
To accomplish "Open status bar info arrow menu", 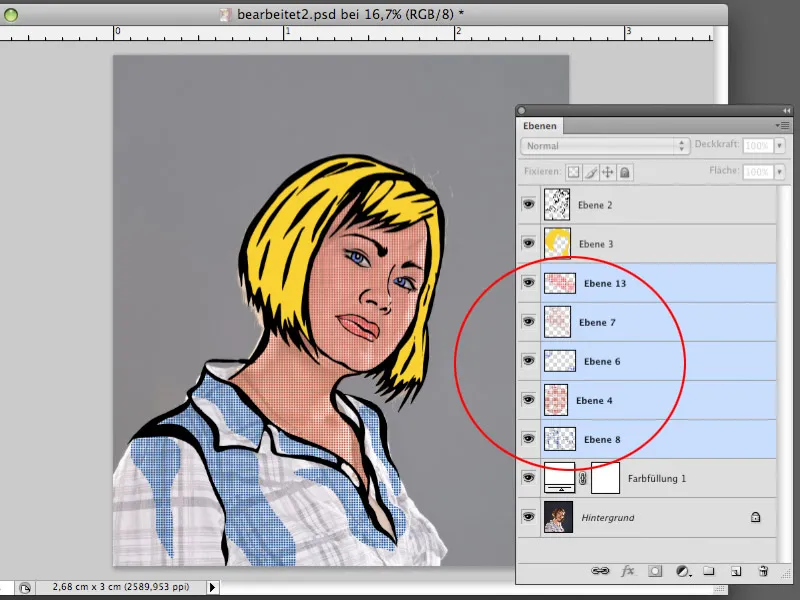I will coord(212,587).
